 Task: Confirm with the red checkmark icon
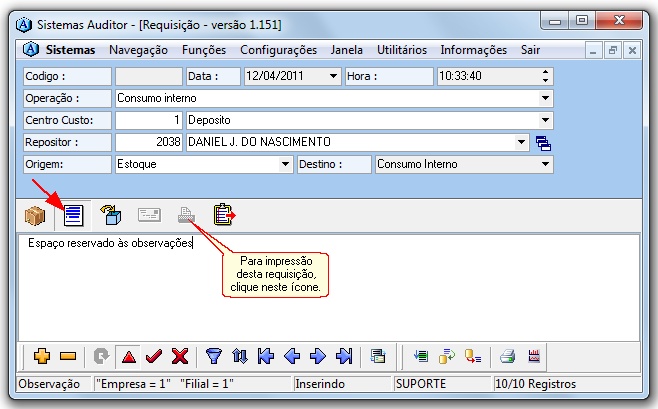pos(154,355)
